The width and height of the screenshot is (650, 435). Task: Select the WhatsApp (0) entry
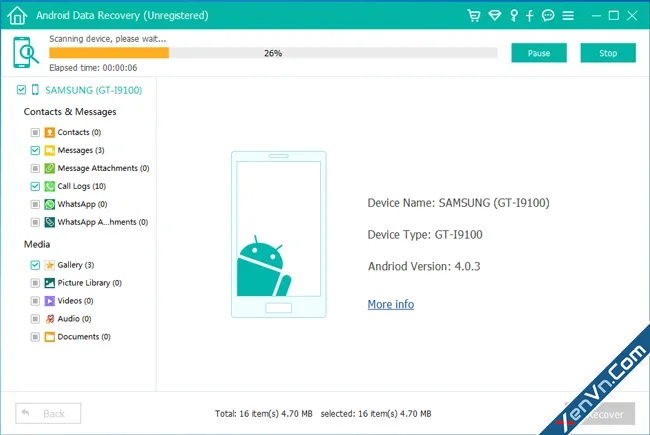point(82,204)
